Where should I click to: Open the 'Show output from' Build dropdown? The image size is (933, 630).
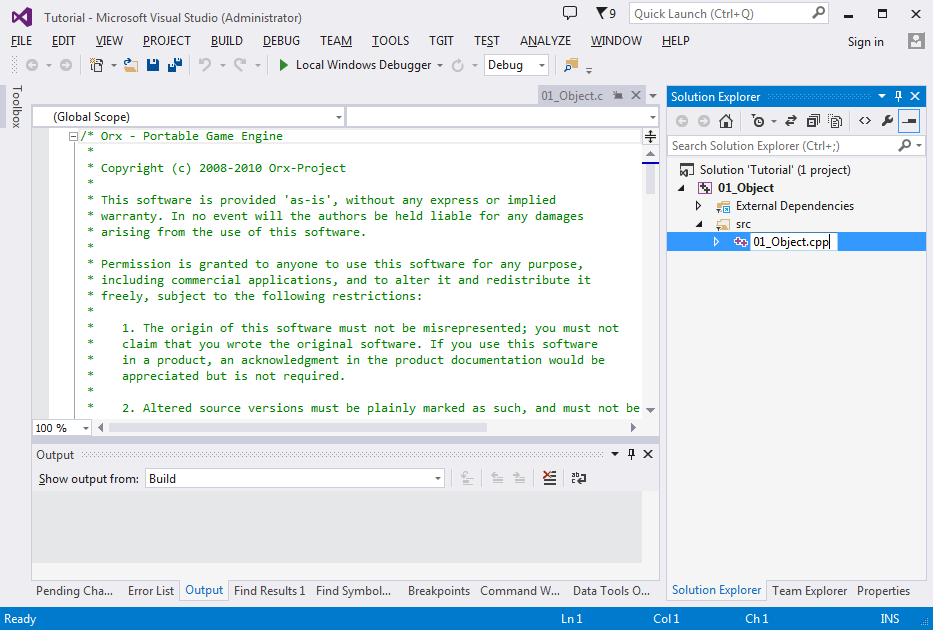click(x=295, y=479)
